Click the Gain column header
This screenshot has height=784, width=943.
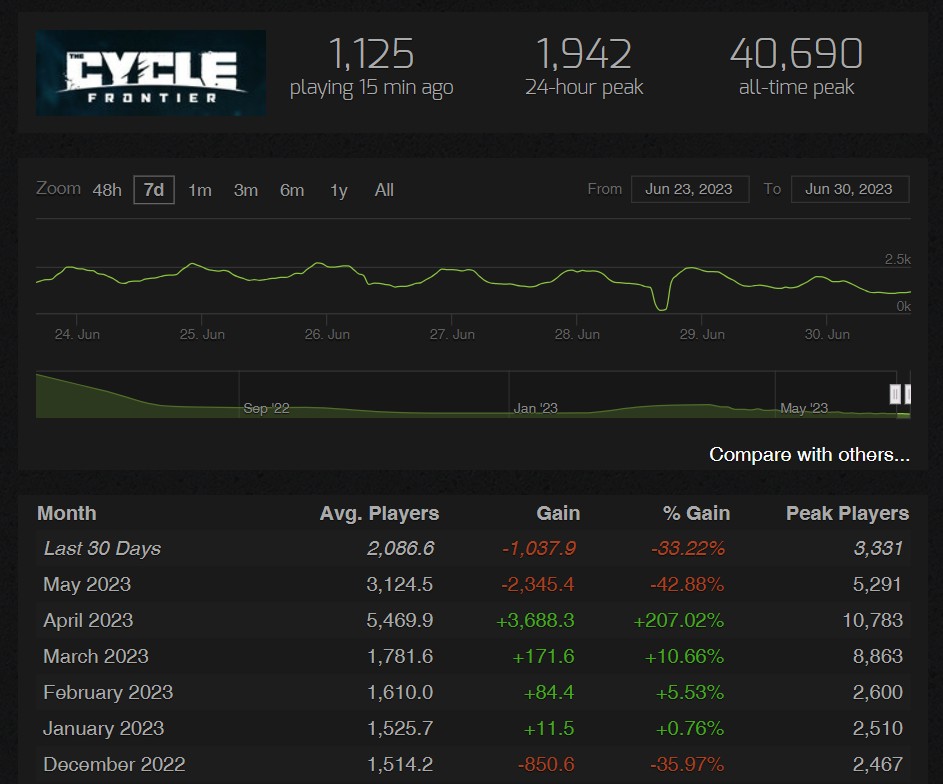558,513
